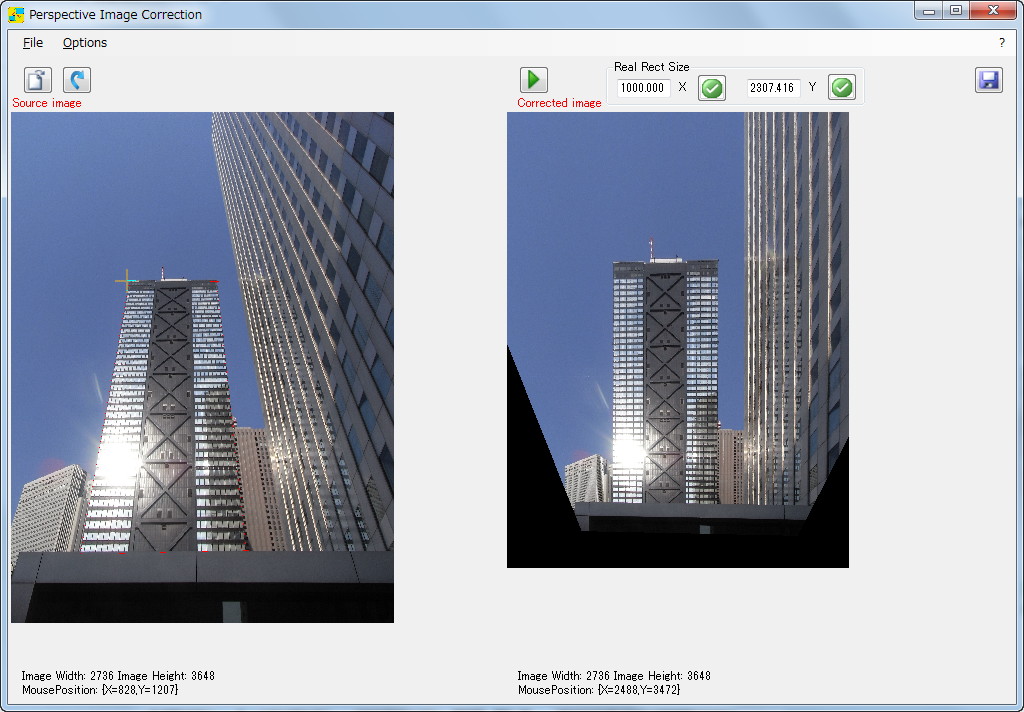Click the Real Rect Size group label

pos(651,66)
